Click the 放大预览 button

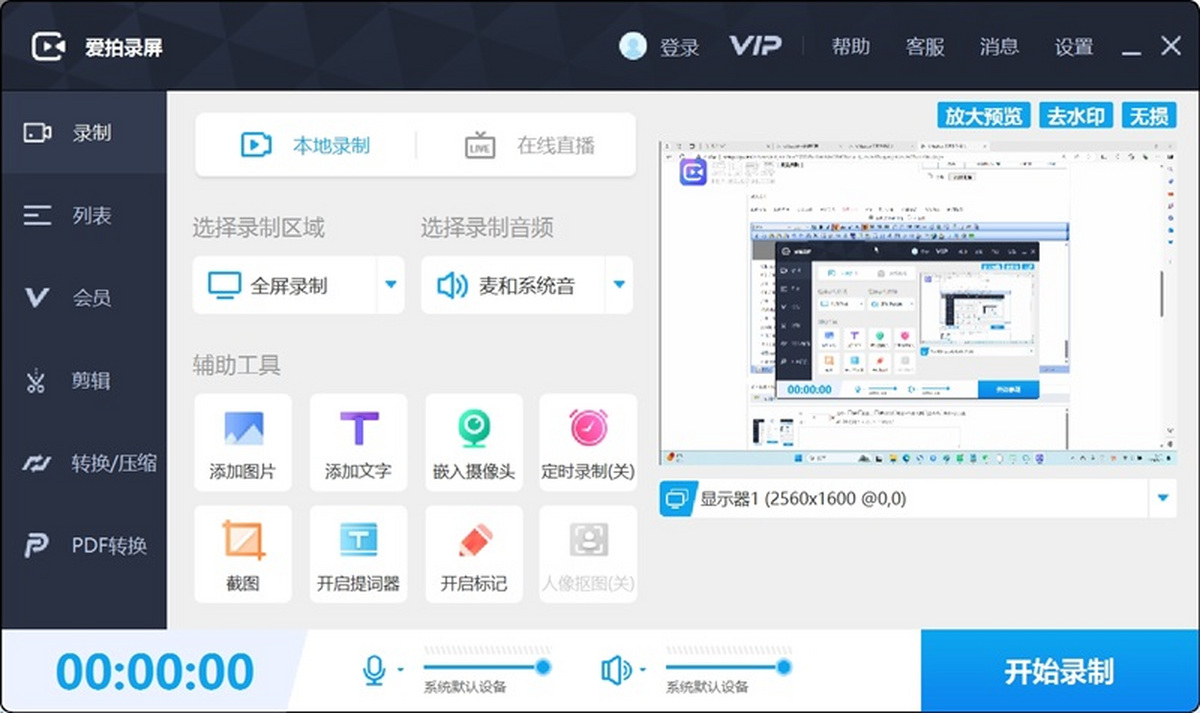[x=984, y=115]
